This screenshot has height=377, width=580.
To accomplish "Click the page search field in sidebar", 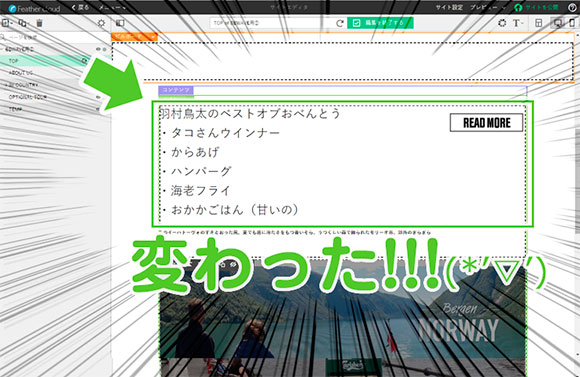I will [55, 37].
